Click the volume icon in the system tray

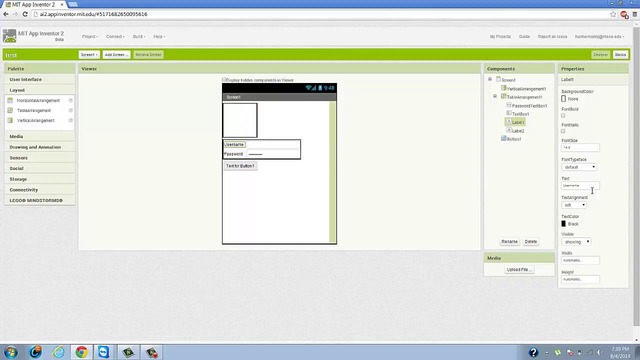pyautogui.click(x=599, y=352)
